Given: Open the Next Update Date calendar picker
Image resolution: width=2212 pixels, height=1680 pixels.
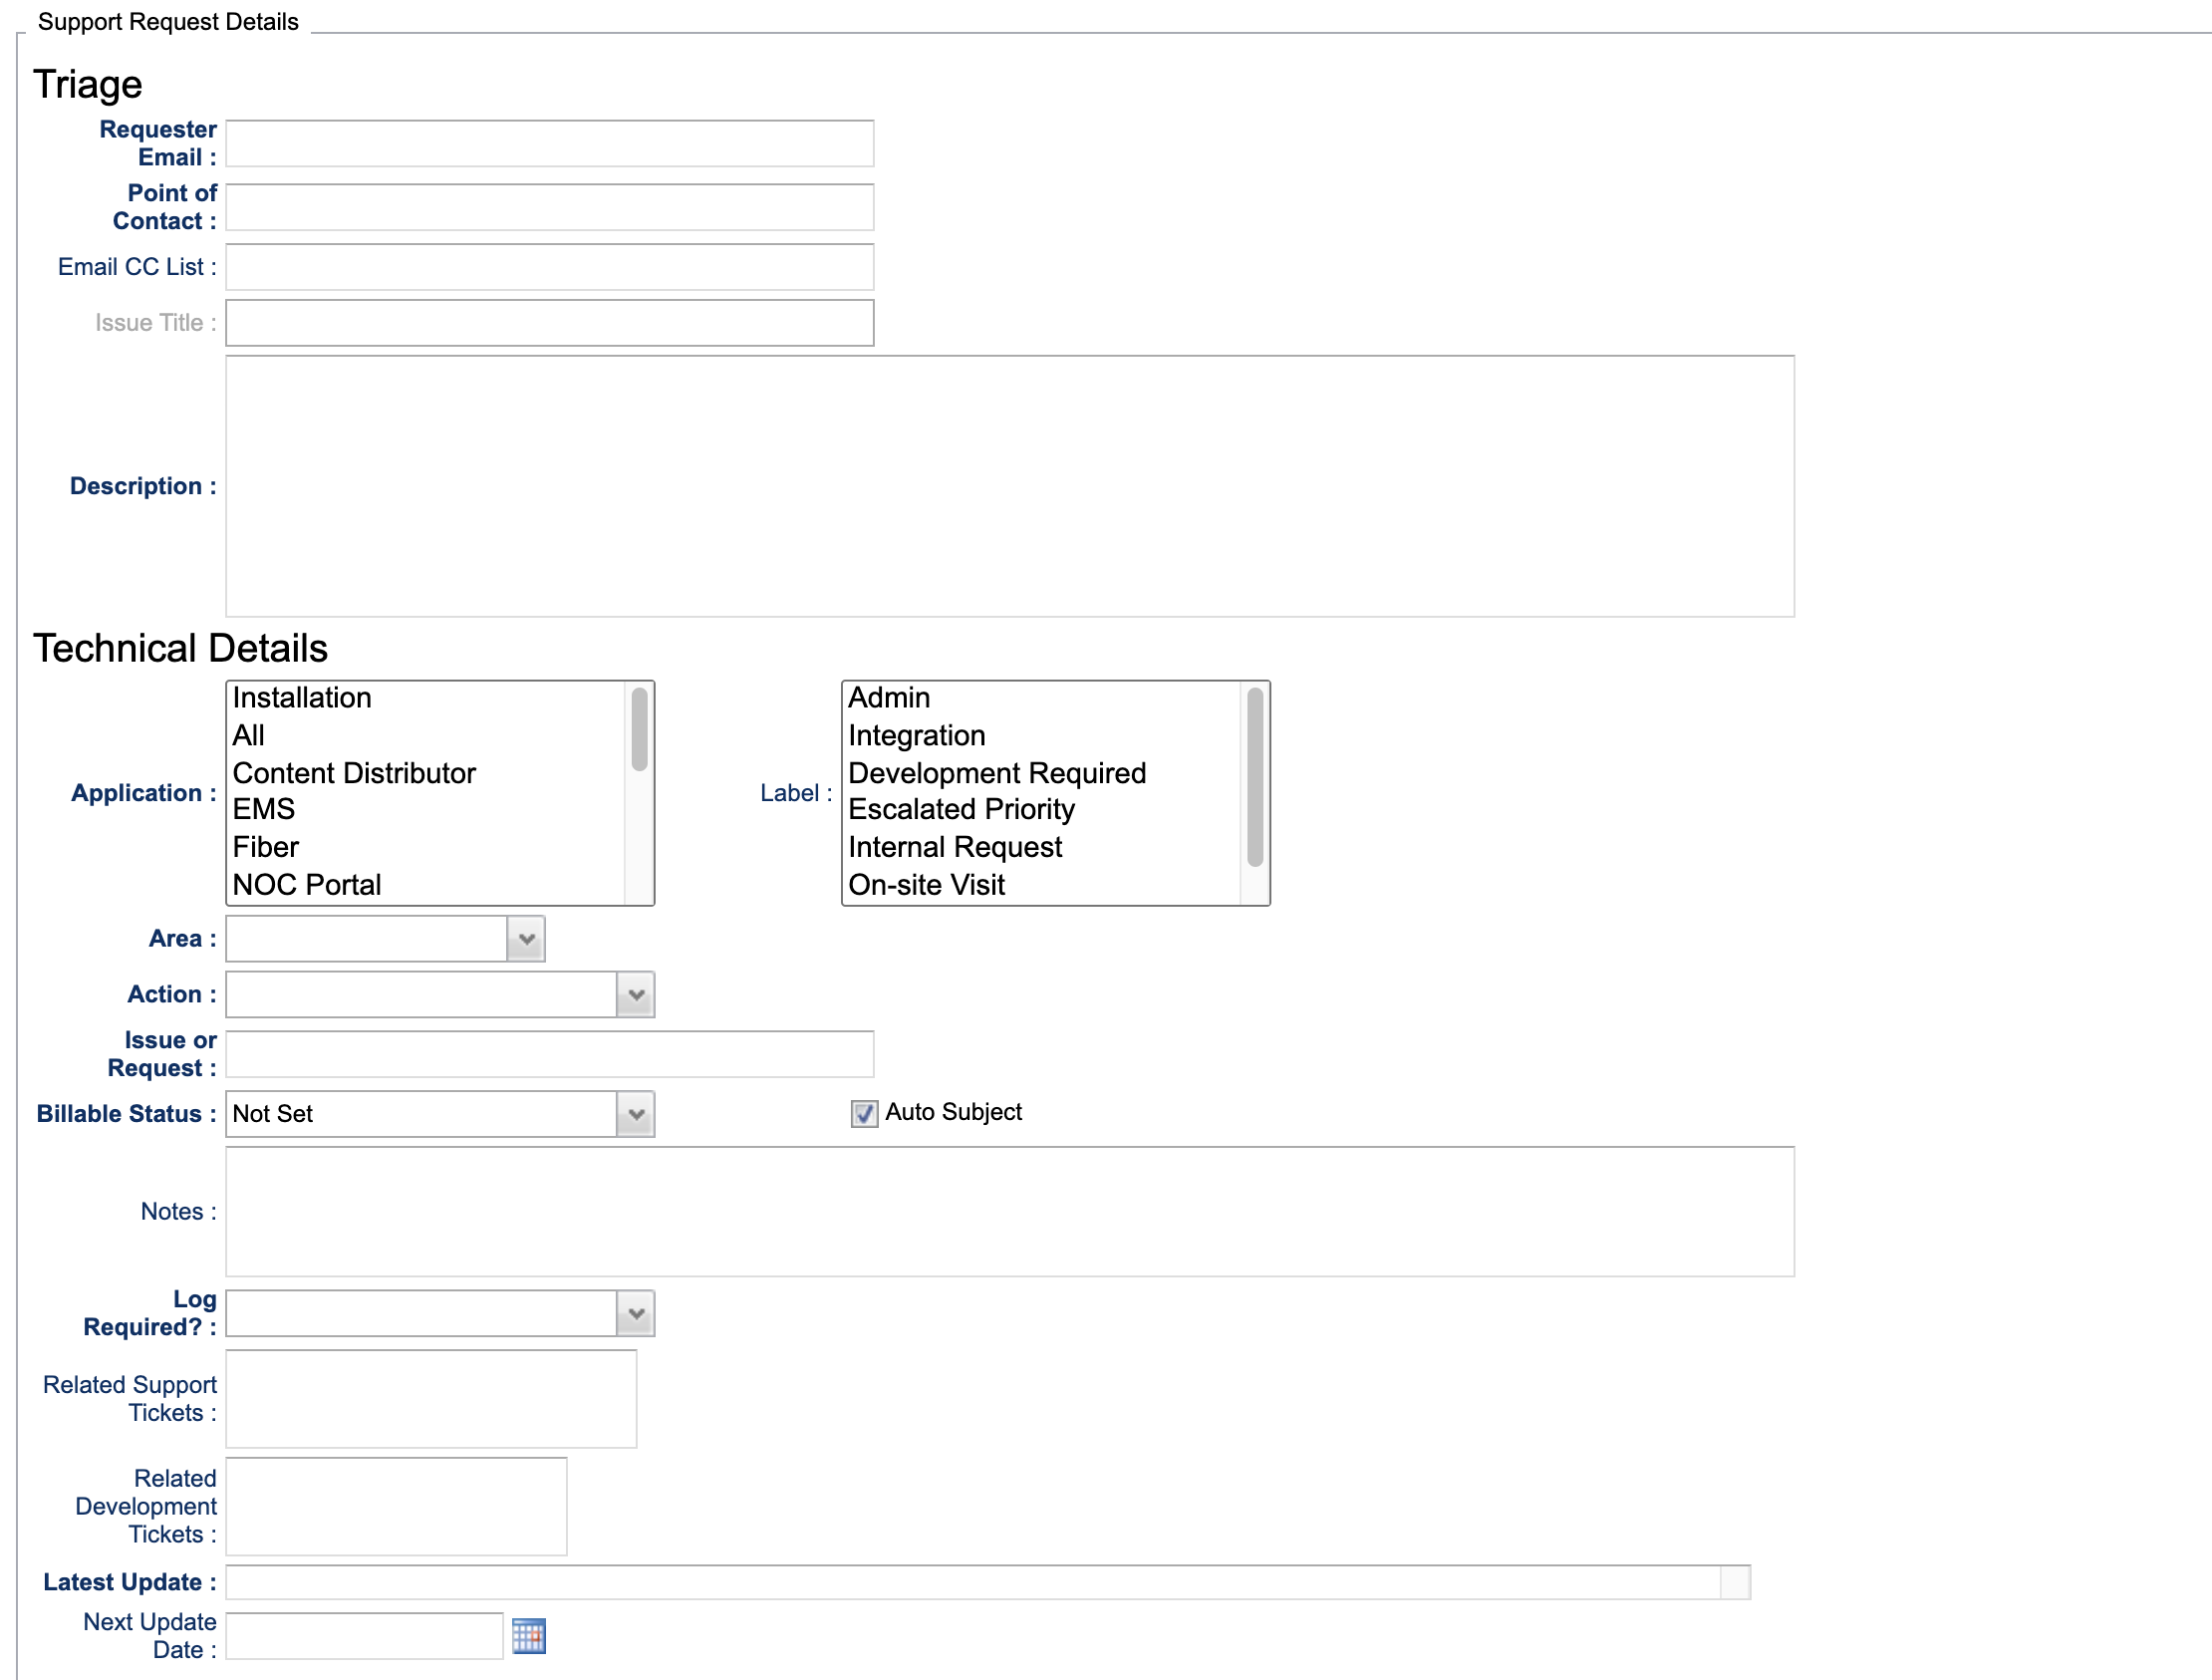Looking at the screenshot, I should point(528,1636).
